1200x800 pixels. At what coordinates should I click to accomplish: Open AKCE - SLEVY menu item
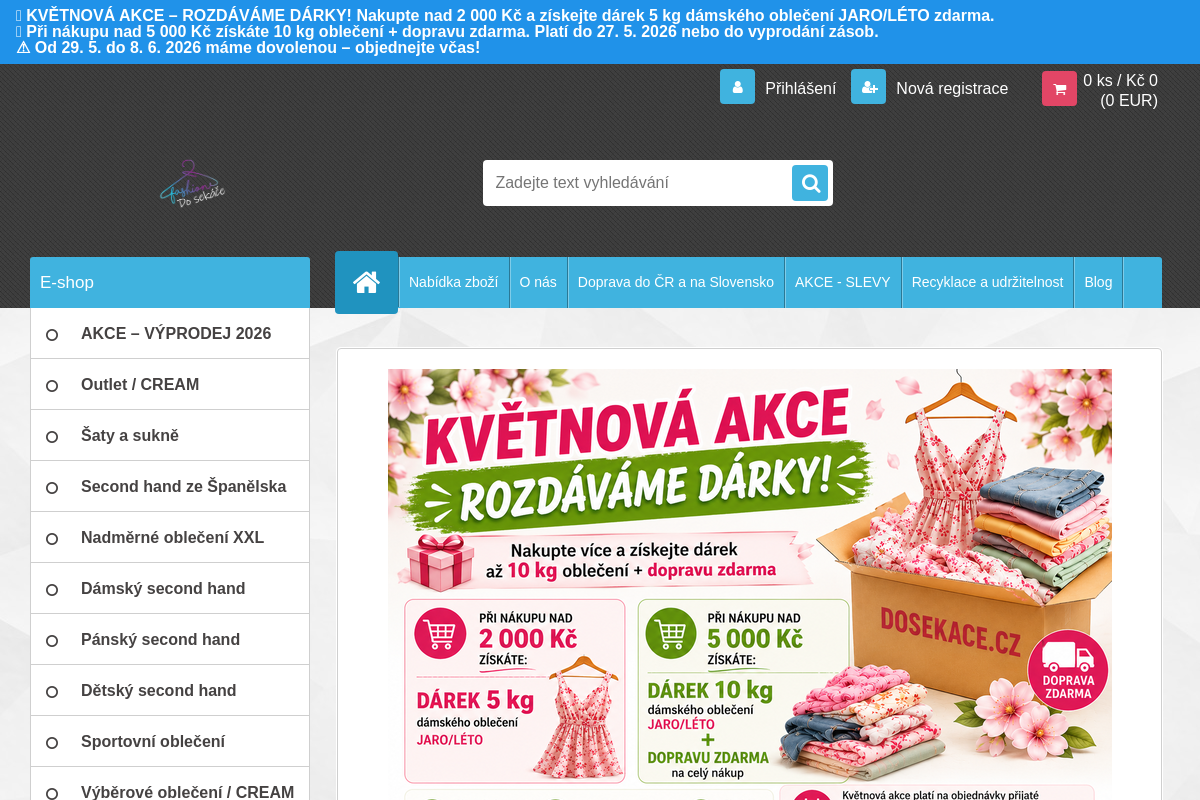pos(843,282)
